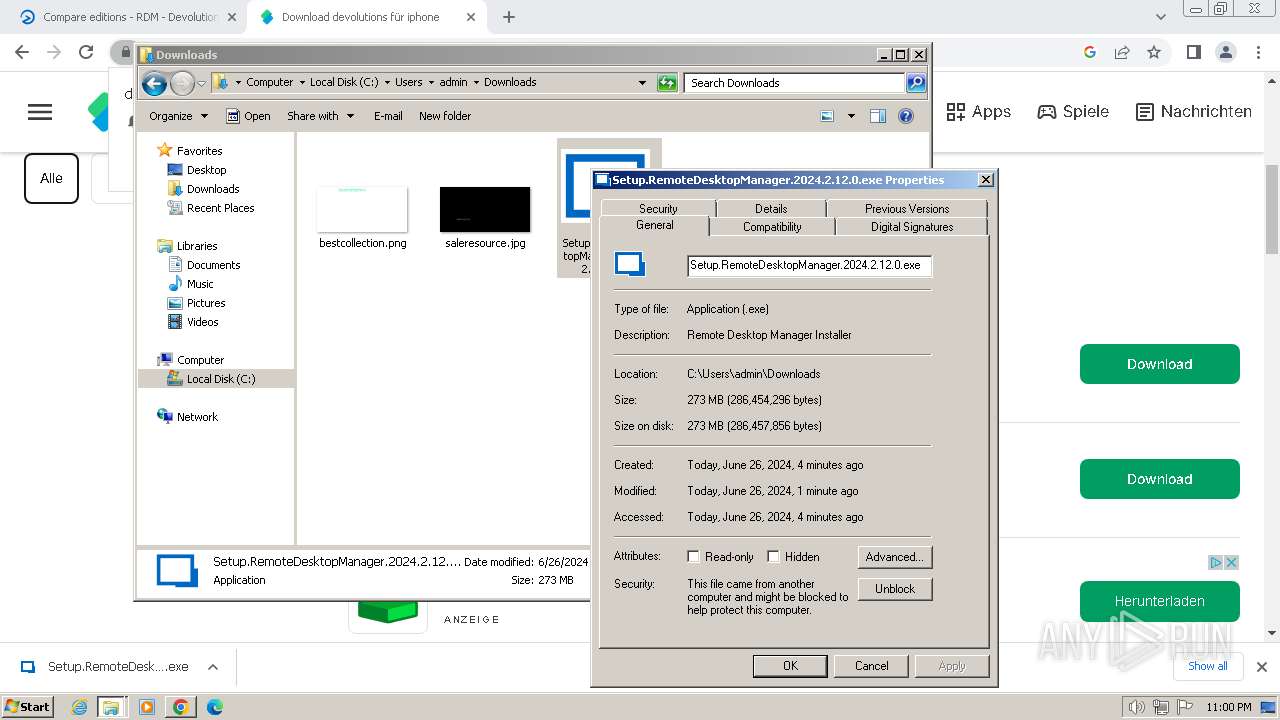Click Chrome reload page icon
Image resolution: width=1280 pixels, height=720 pixels.
point(86,52)
